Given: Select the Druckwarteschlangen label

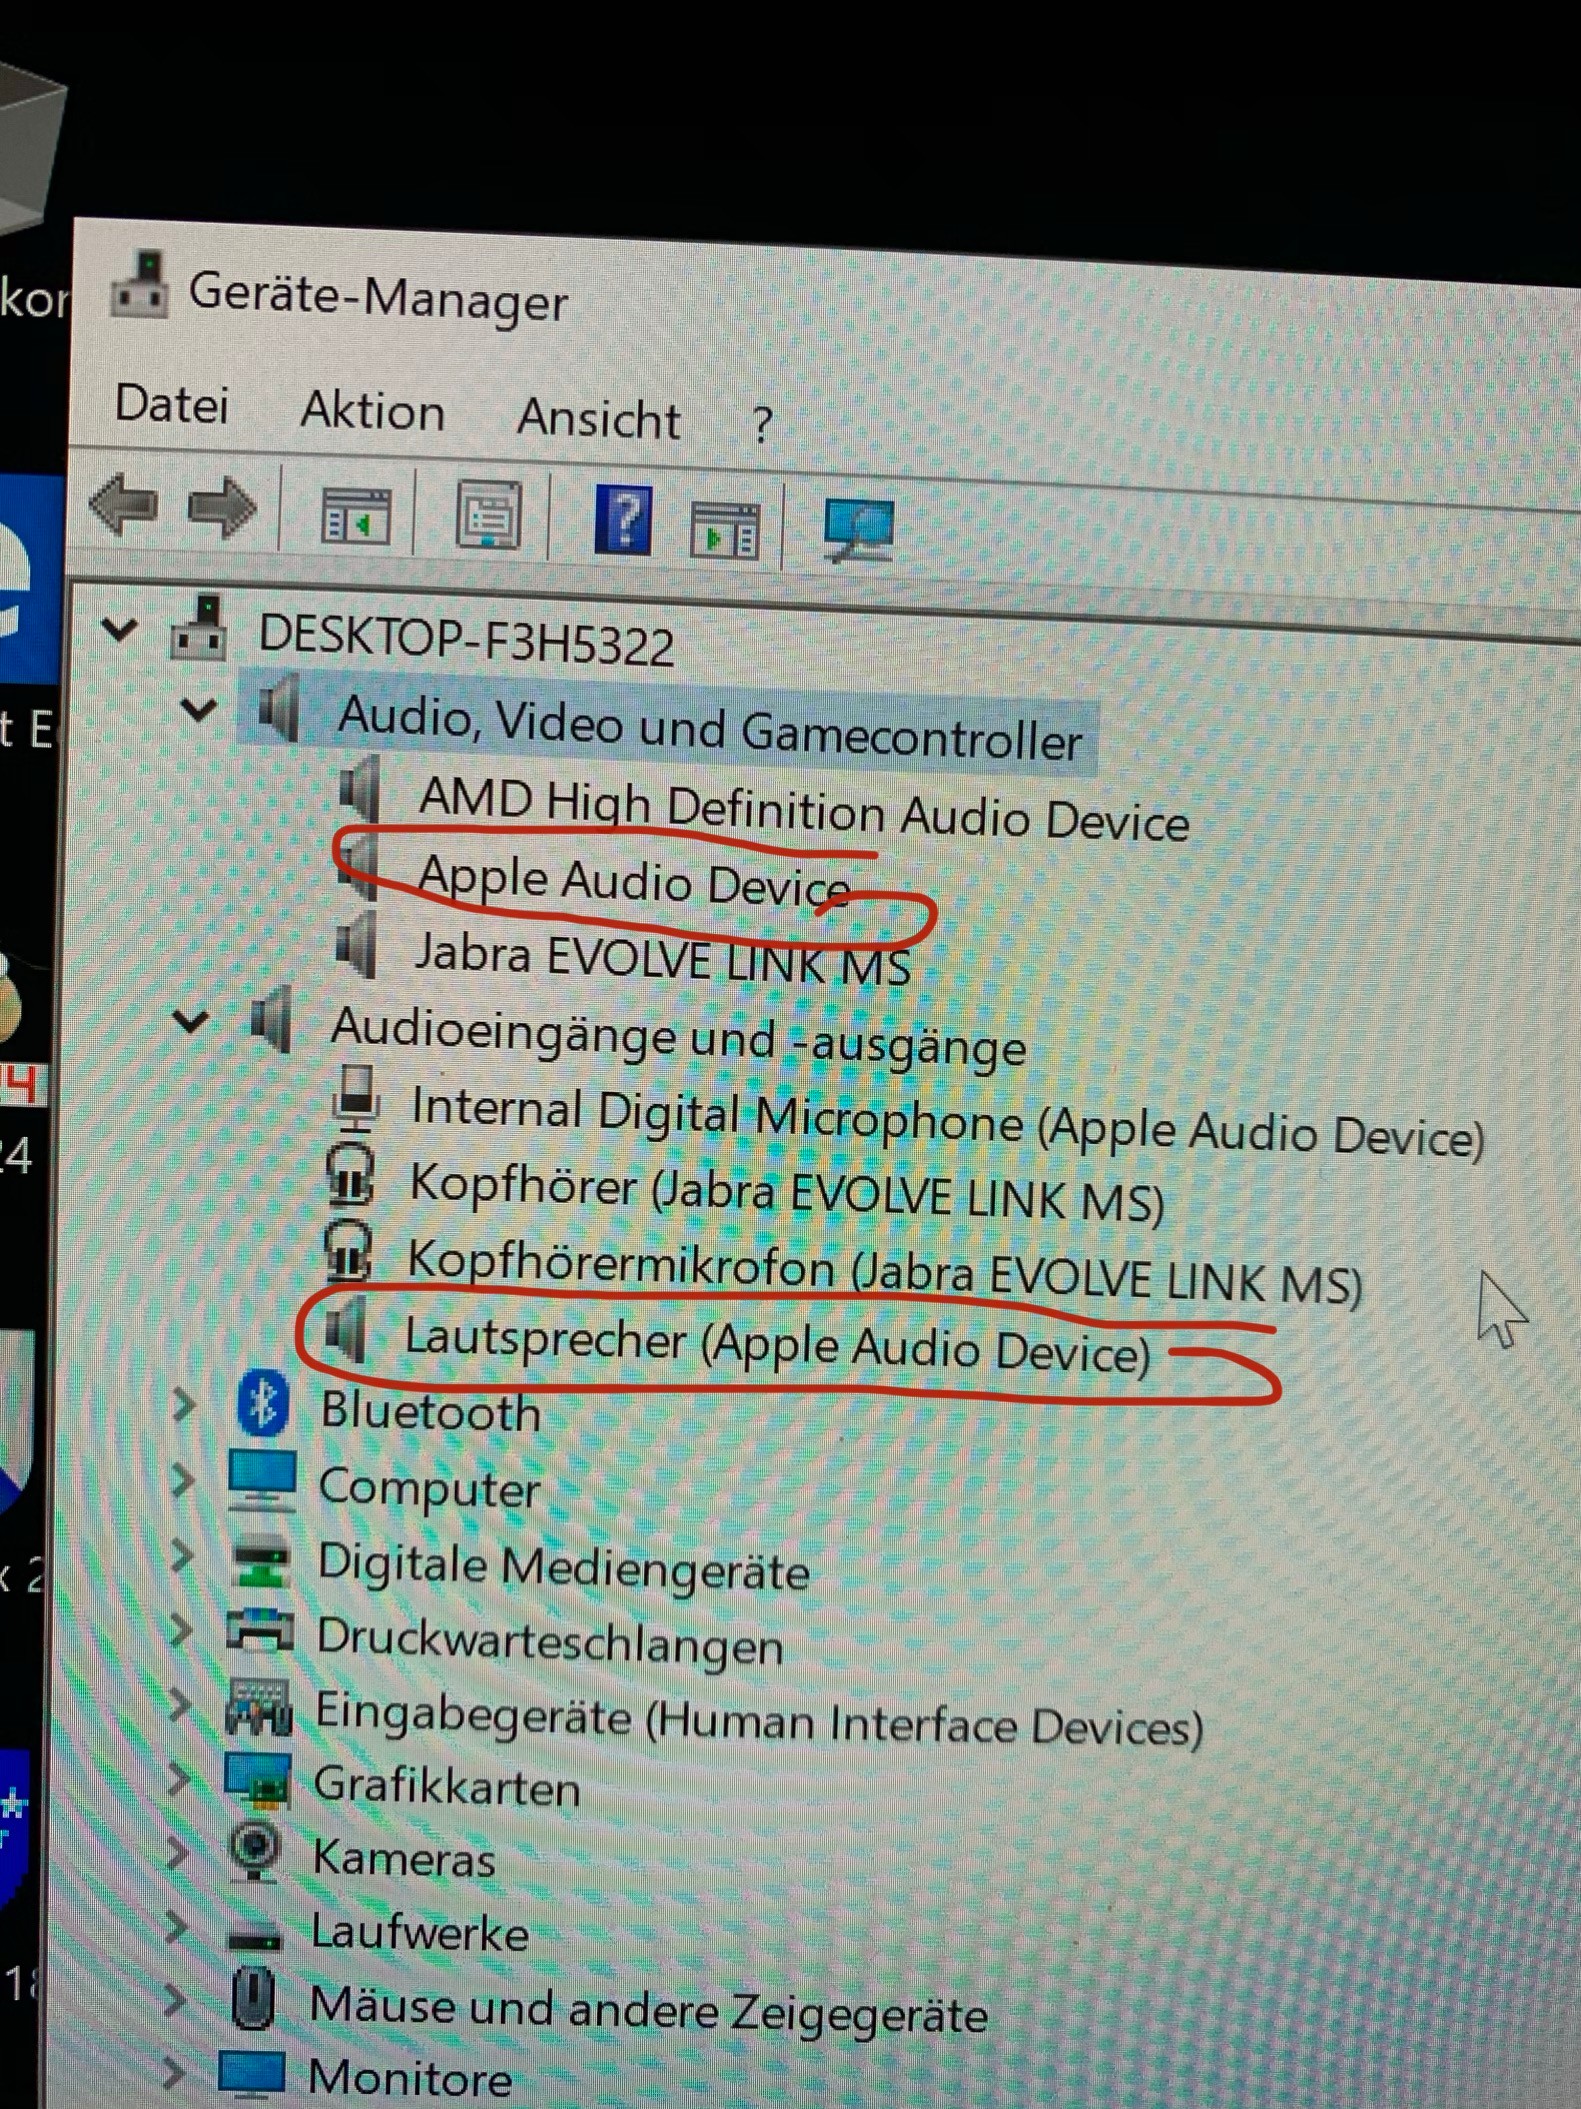Looking at the screenshot, I should click(549, 1642).
